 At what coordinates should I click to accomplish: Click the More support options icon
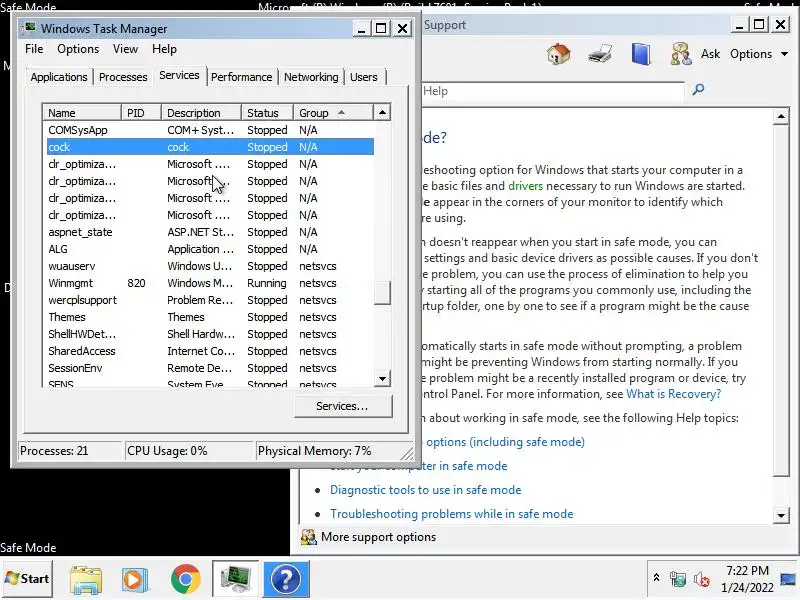(308, 537)
